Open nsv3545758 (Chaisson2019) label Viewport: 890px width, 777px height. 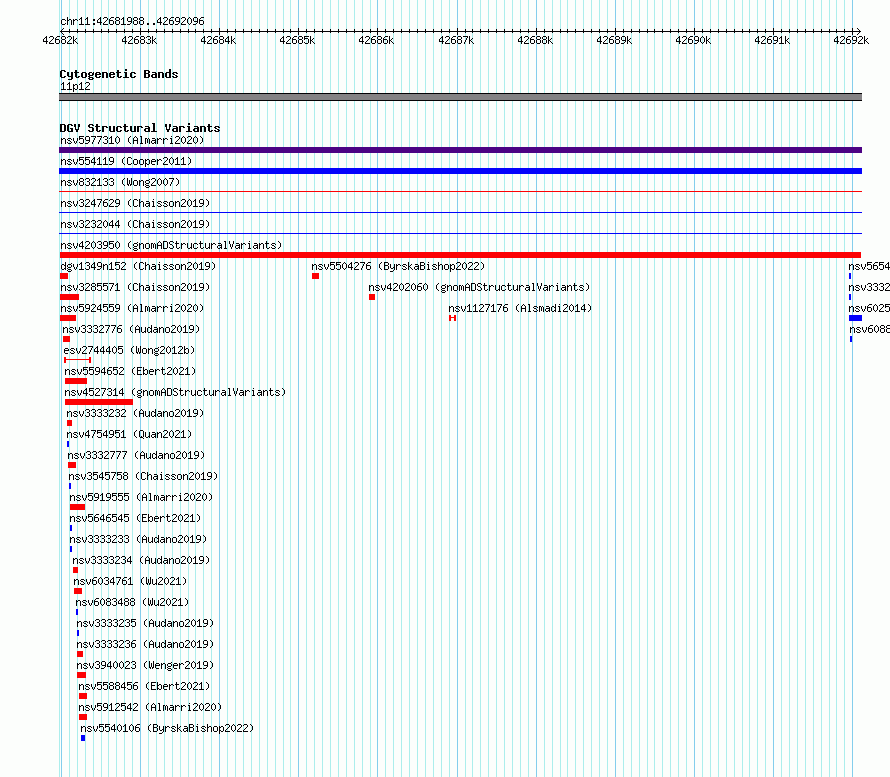click(x=143, y=476)
